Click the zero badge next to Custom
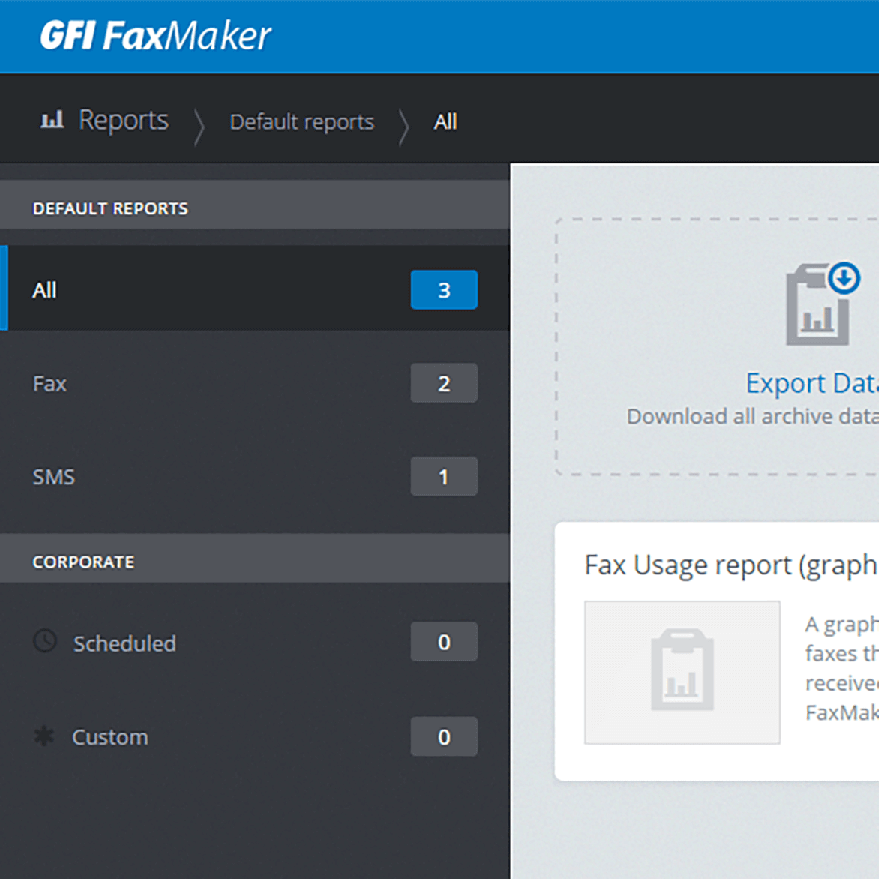Screen dimensions: 879x879 tap(444, 736)
